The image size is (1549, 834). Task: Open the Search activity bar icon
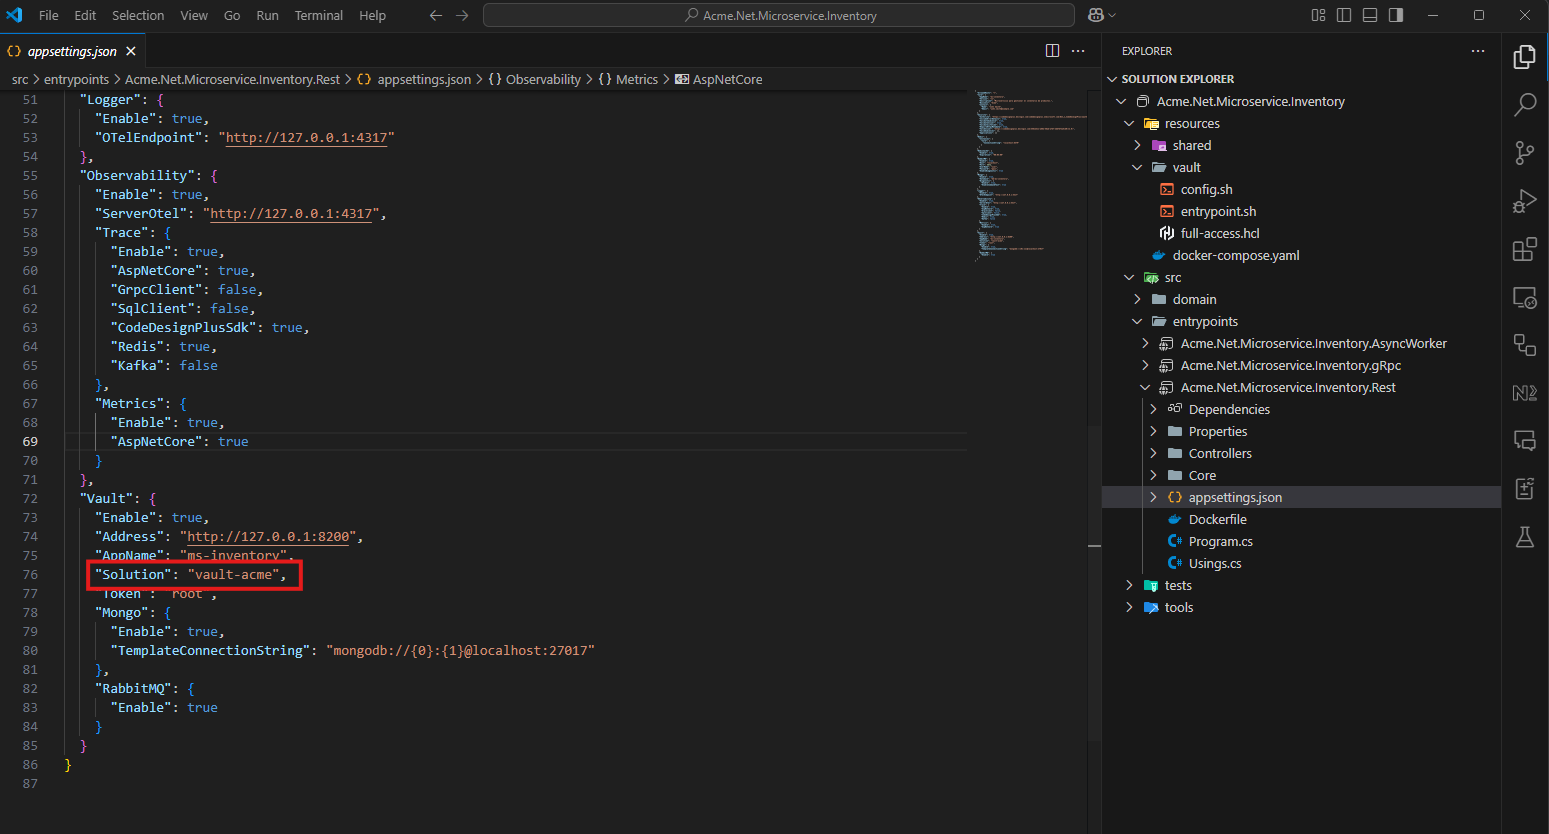click(1524, 104)
